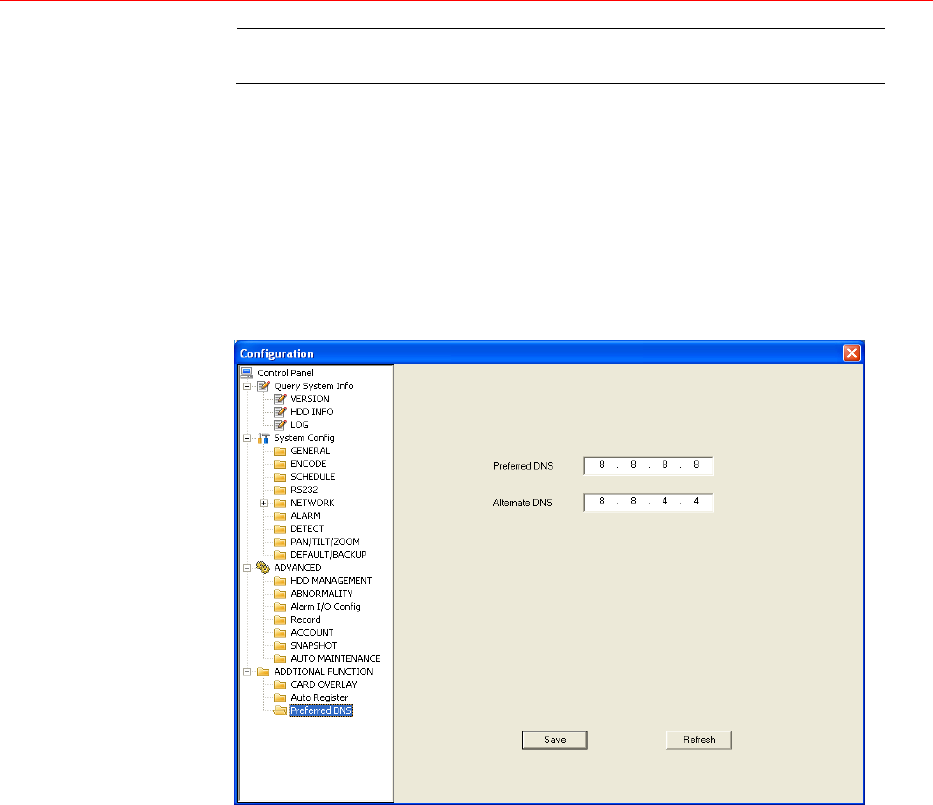The height and width of the screenshot is (805, 933).
Task: Open the Auto Register entry
Action: pyautogui.click(x=319, y=698)
